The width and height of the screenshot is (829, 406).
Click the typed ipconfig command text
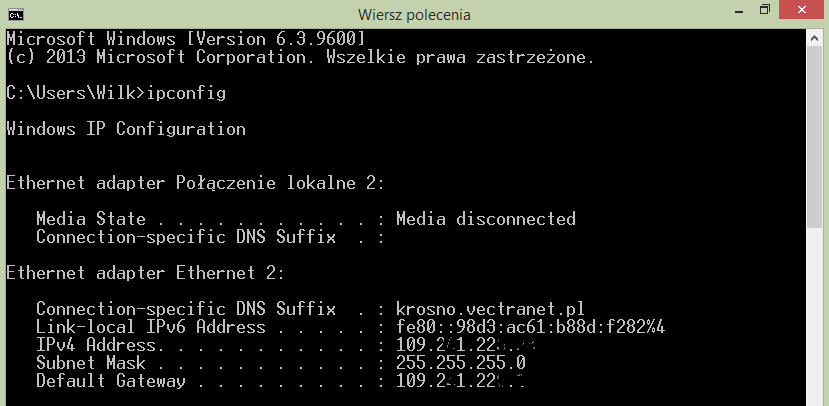[x=186, y=94]
